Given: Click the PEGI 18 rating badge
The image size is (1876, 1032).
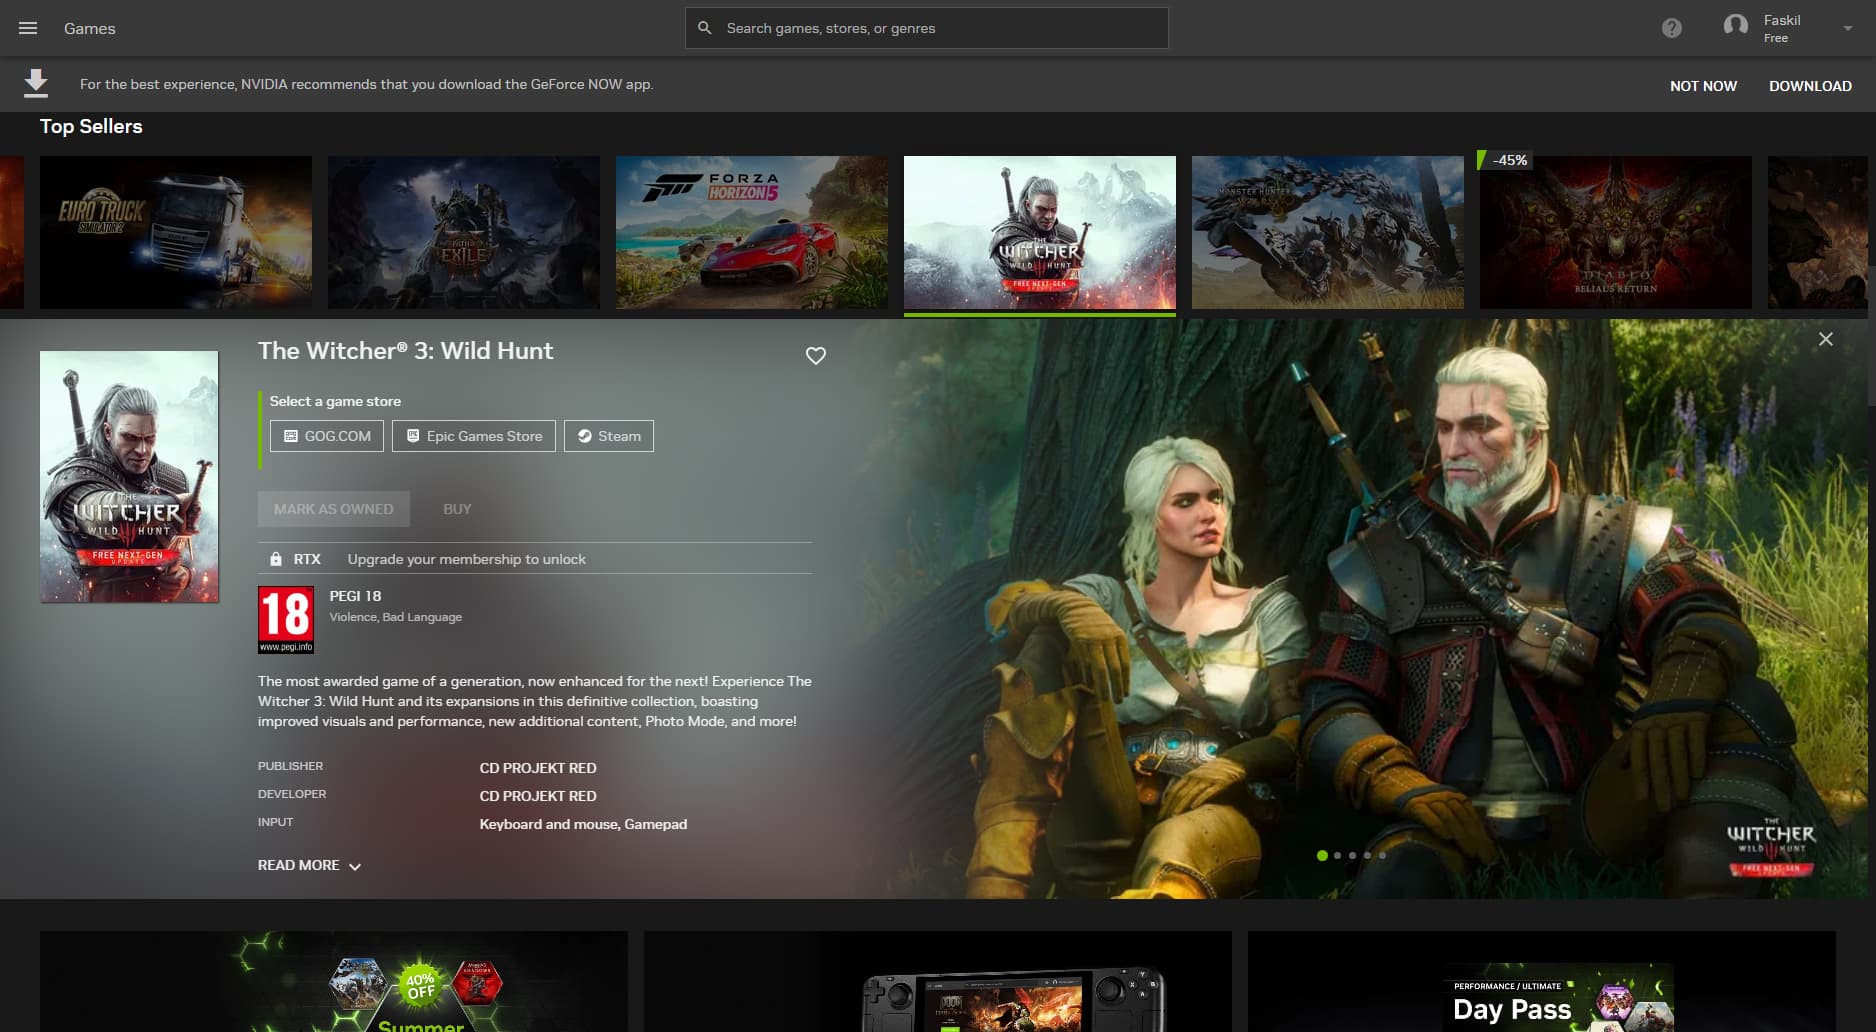Looking at the screenshot, I should tap(286, 620).
